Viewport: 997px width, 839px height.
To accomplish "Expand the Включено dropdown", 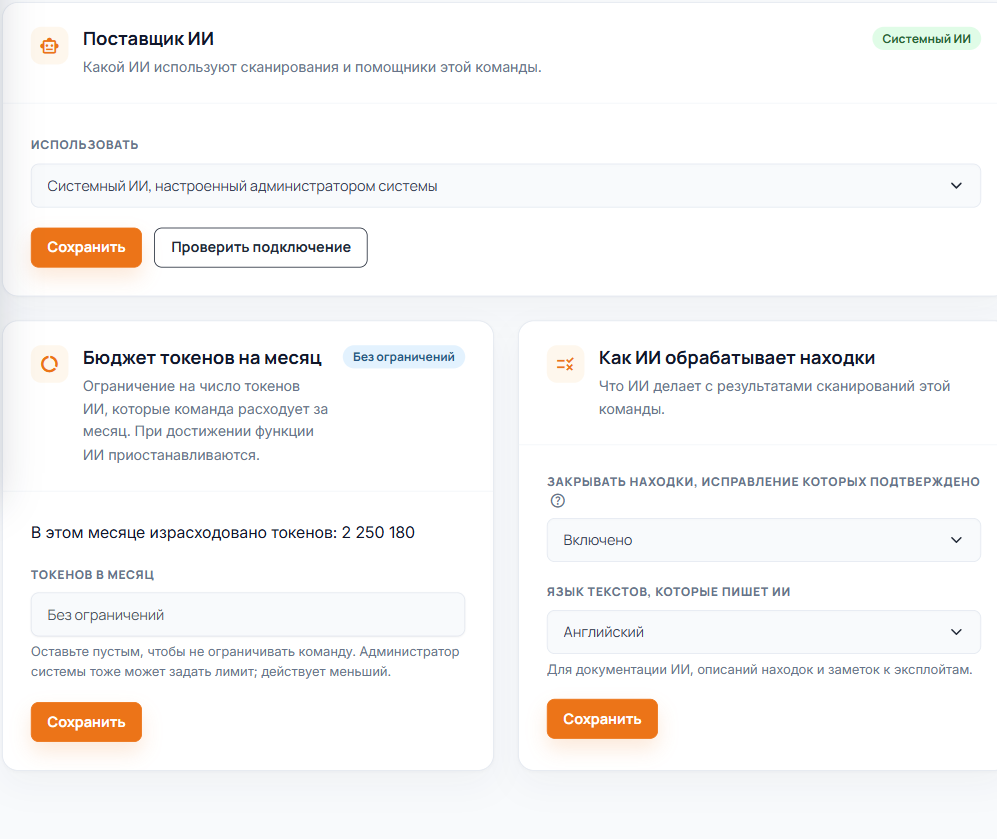I will point(764,540).
